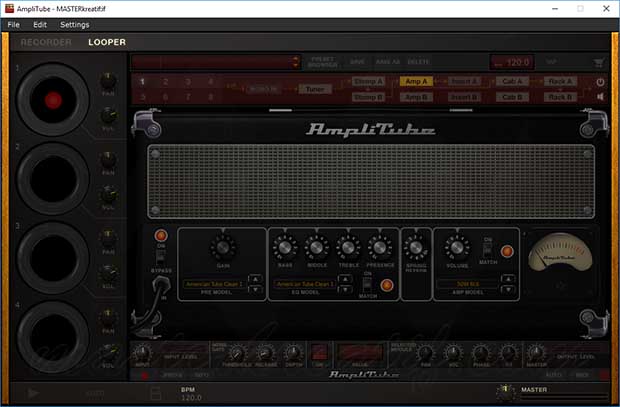Select the loop 4 circular pad

click(53, 337)
